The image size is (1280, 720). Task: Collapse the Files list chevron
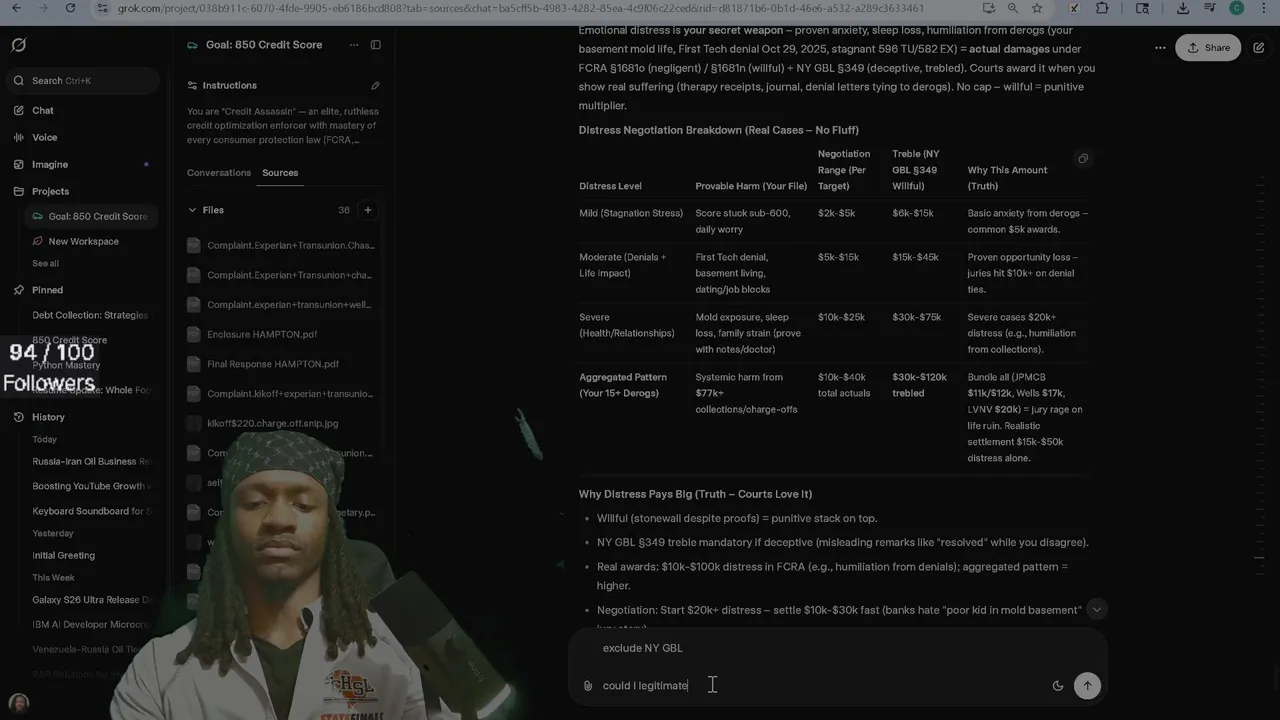click(192, 210)
